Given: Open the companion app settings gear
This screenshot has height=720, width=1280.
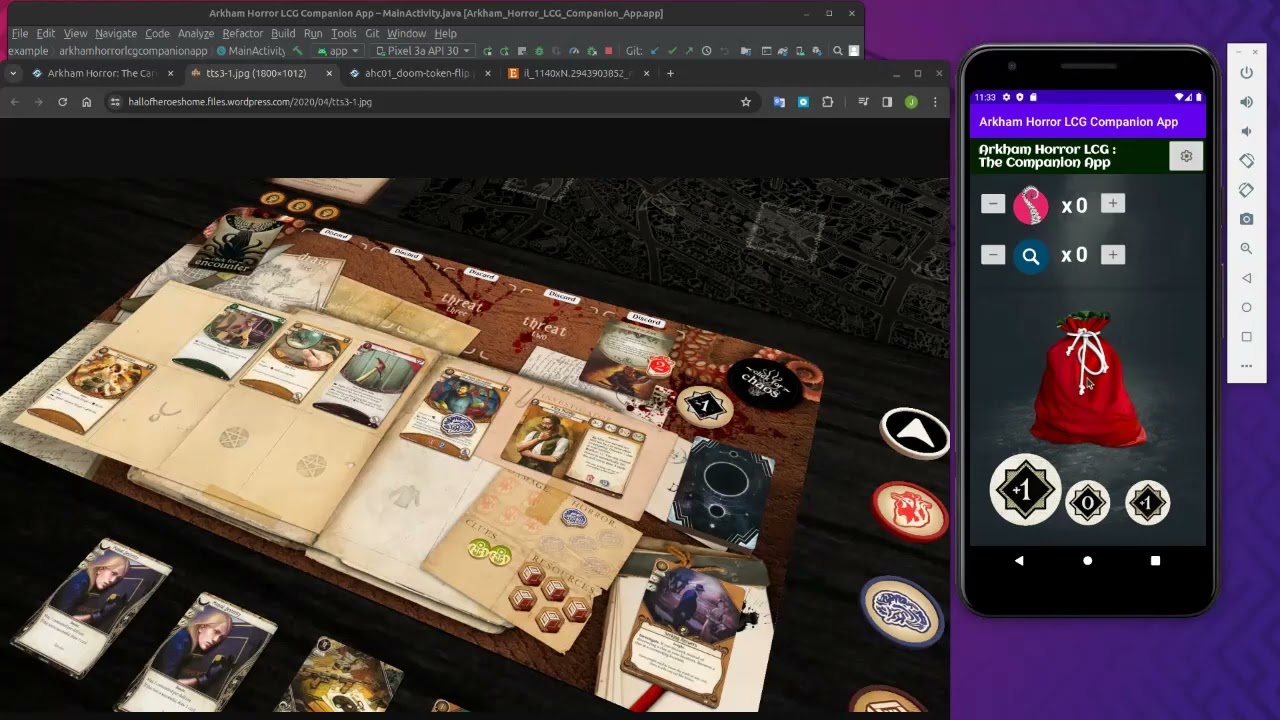Looking at the screenshot, I should click(1186, 156).
